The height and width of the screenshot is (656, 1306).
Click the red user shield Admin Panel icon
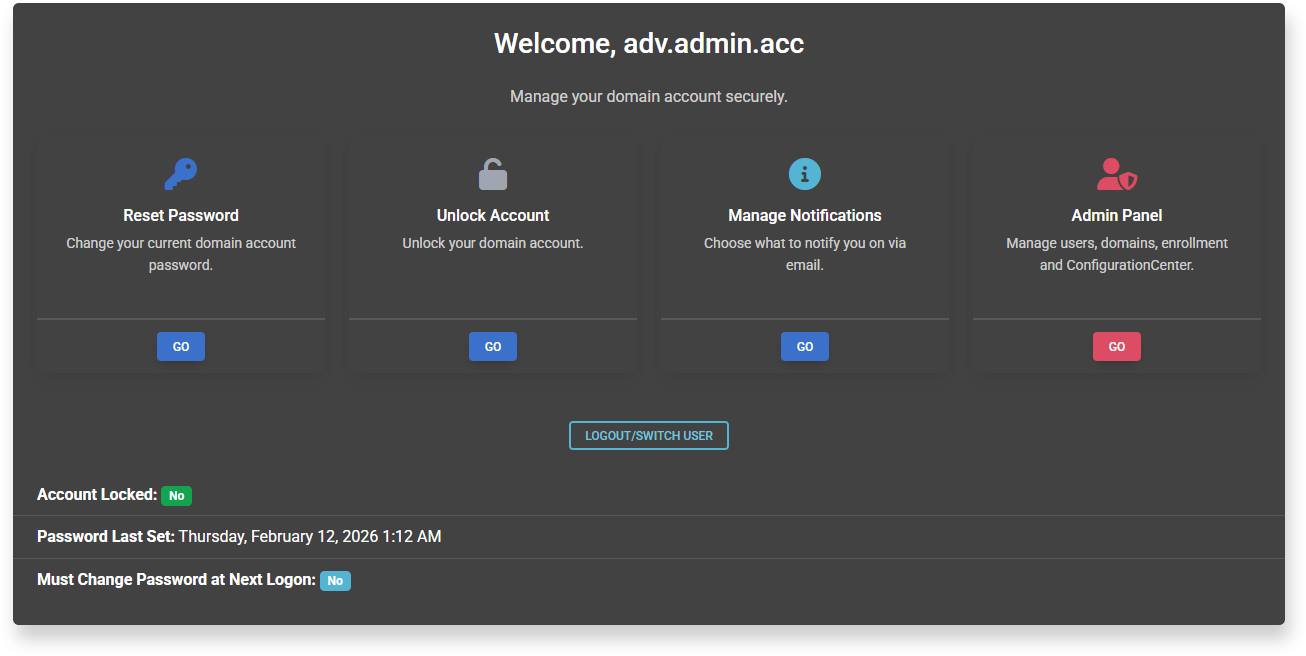pos(1117,174)
